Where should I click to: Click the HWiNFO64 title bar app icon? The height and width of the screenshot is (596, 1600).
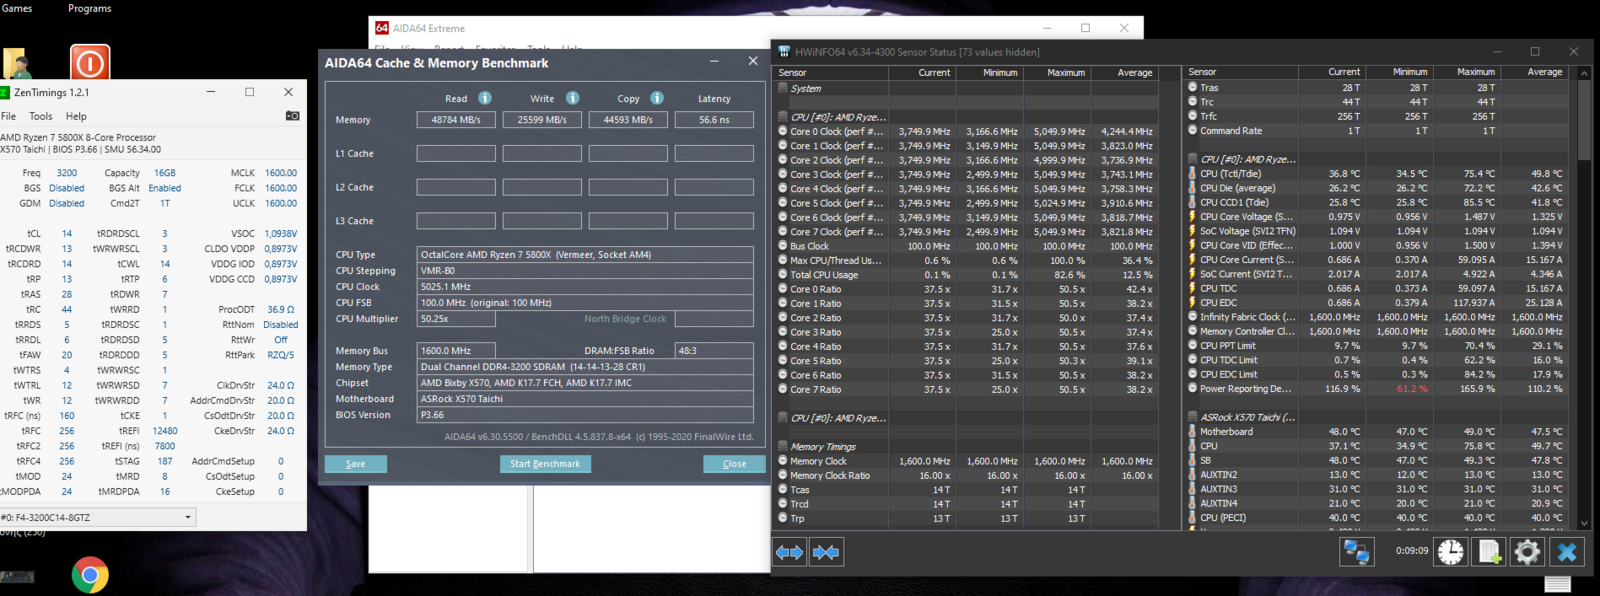coord(783,52)
